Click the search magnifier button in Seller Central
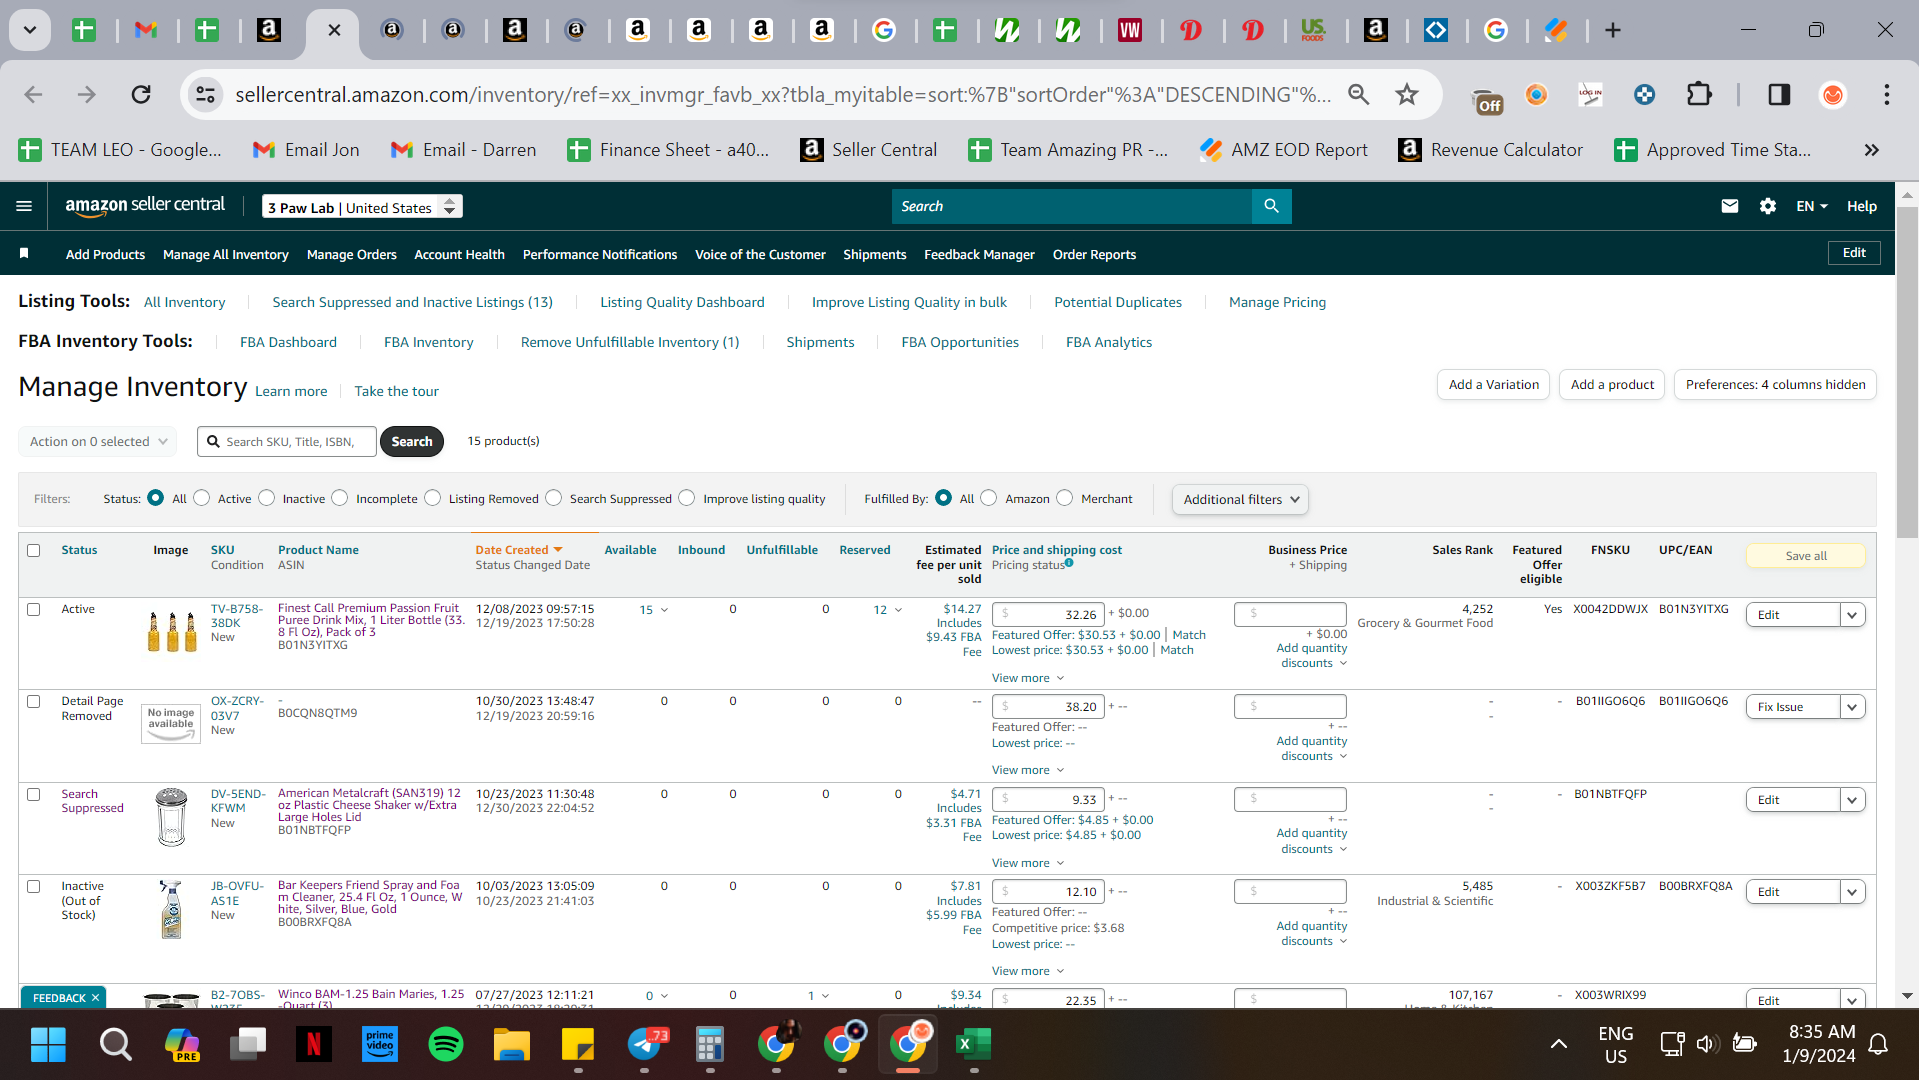This screenshot has height=1080, width=1919. [x=1271, y=206]
